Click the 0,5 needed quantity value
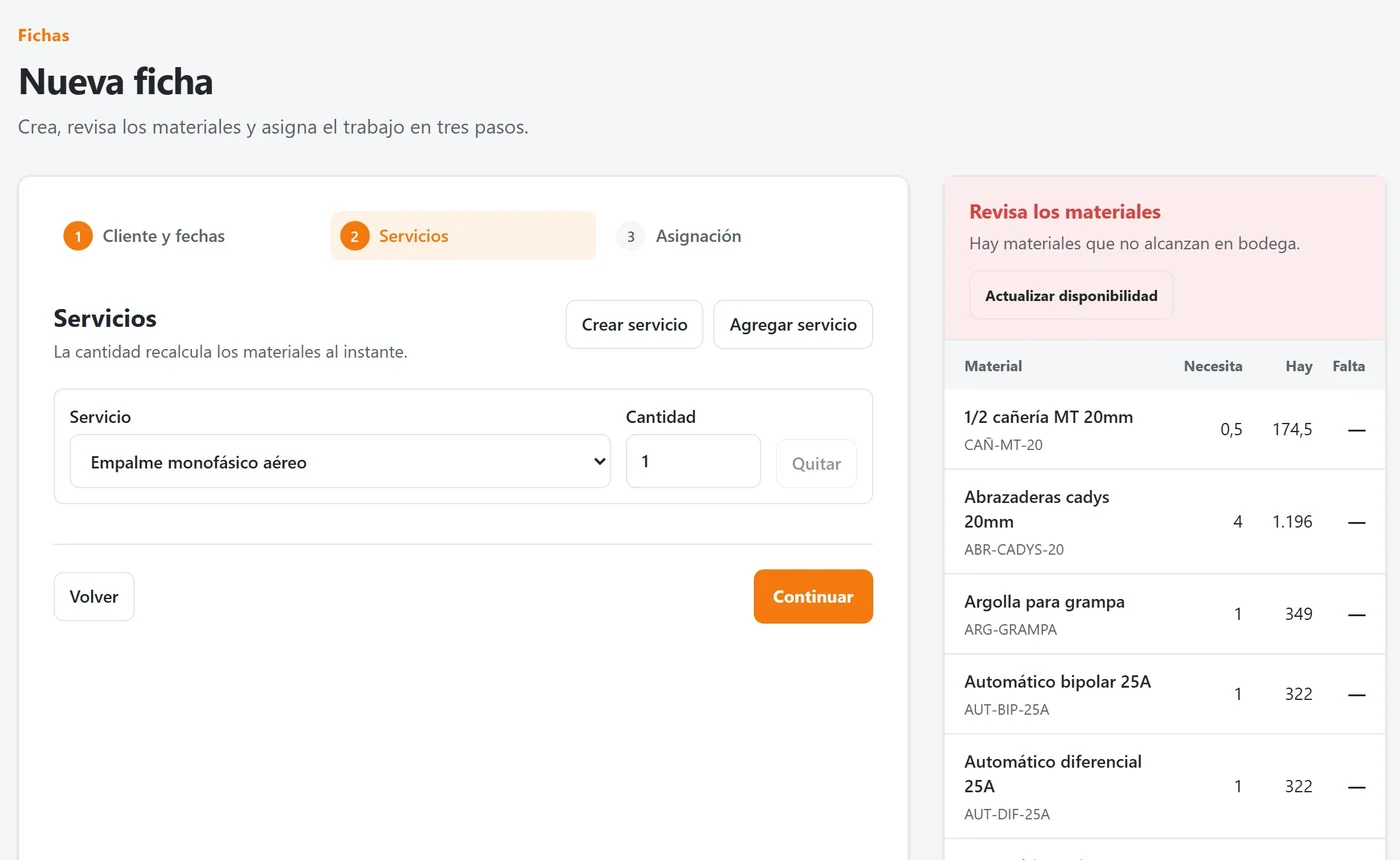 pyautogui.click(x=1231, y=429)
